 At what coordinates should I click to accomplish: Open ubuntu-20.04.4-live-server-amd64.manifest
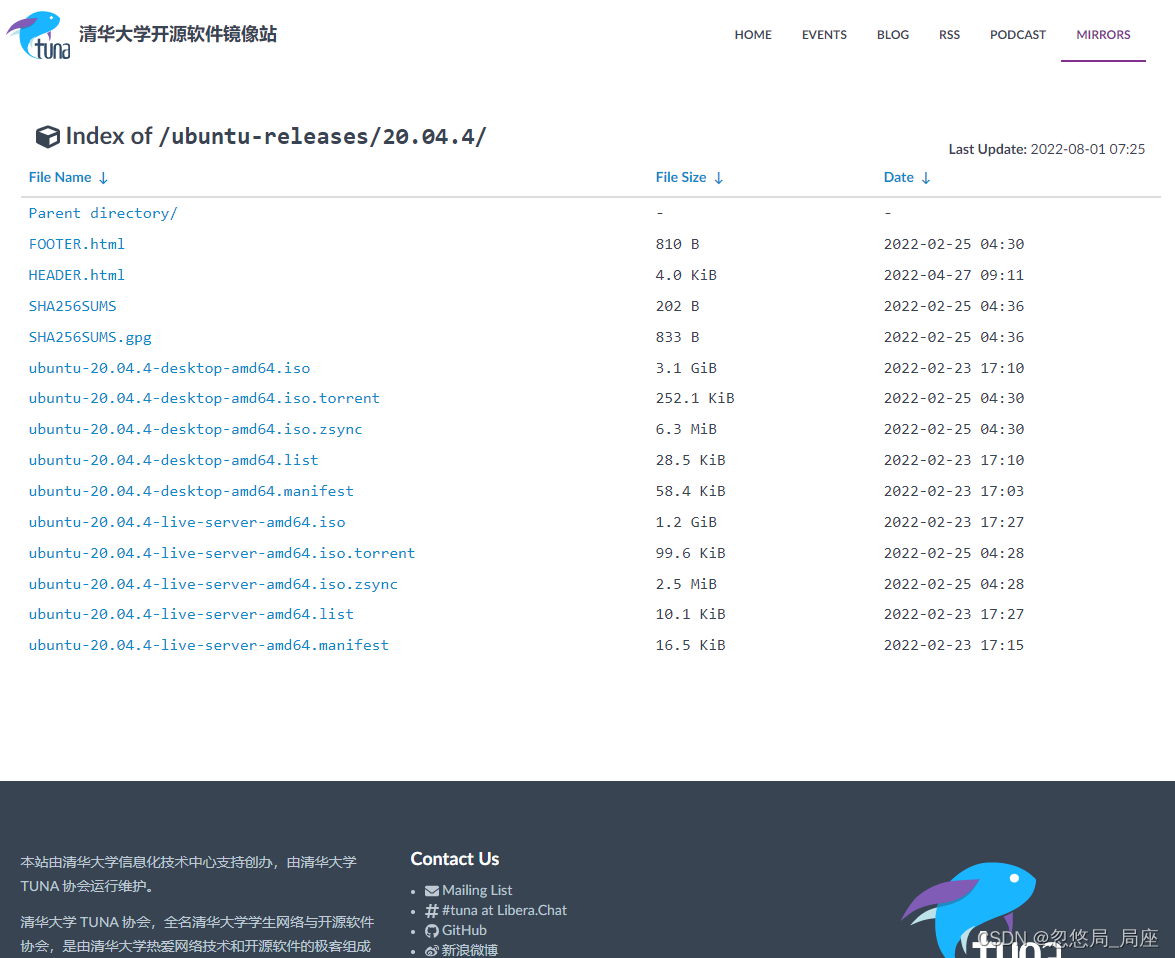click(x=208, y=645)
